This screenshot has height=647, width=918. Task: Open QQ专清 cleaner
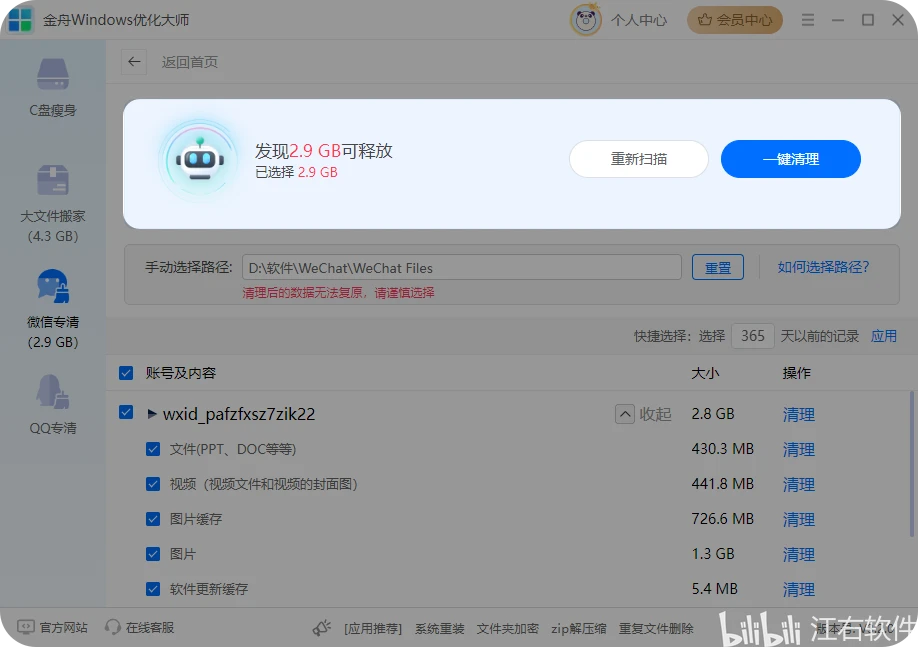click(53, 404)
